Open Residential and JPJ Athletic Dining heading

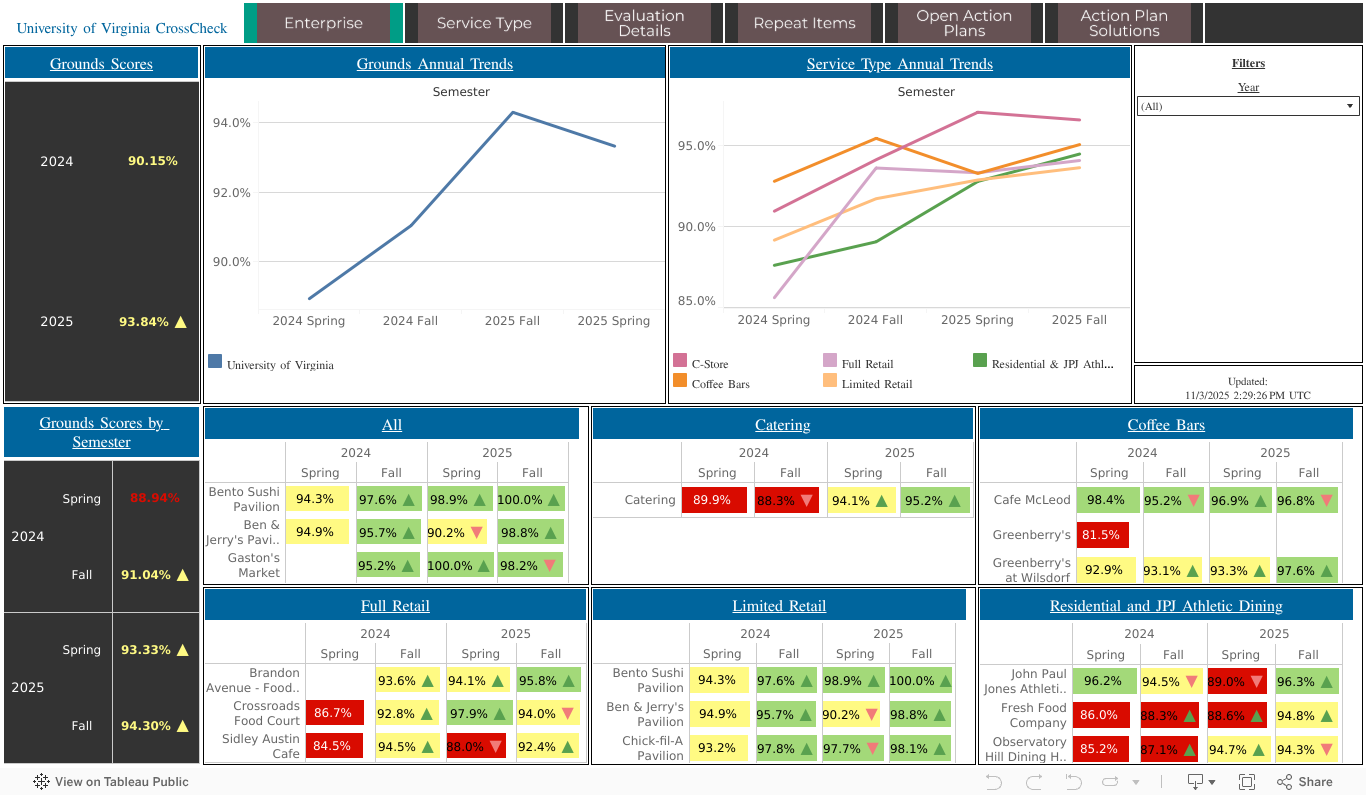coord(1166,606)
